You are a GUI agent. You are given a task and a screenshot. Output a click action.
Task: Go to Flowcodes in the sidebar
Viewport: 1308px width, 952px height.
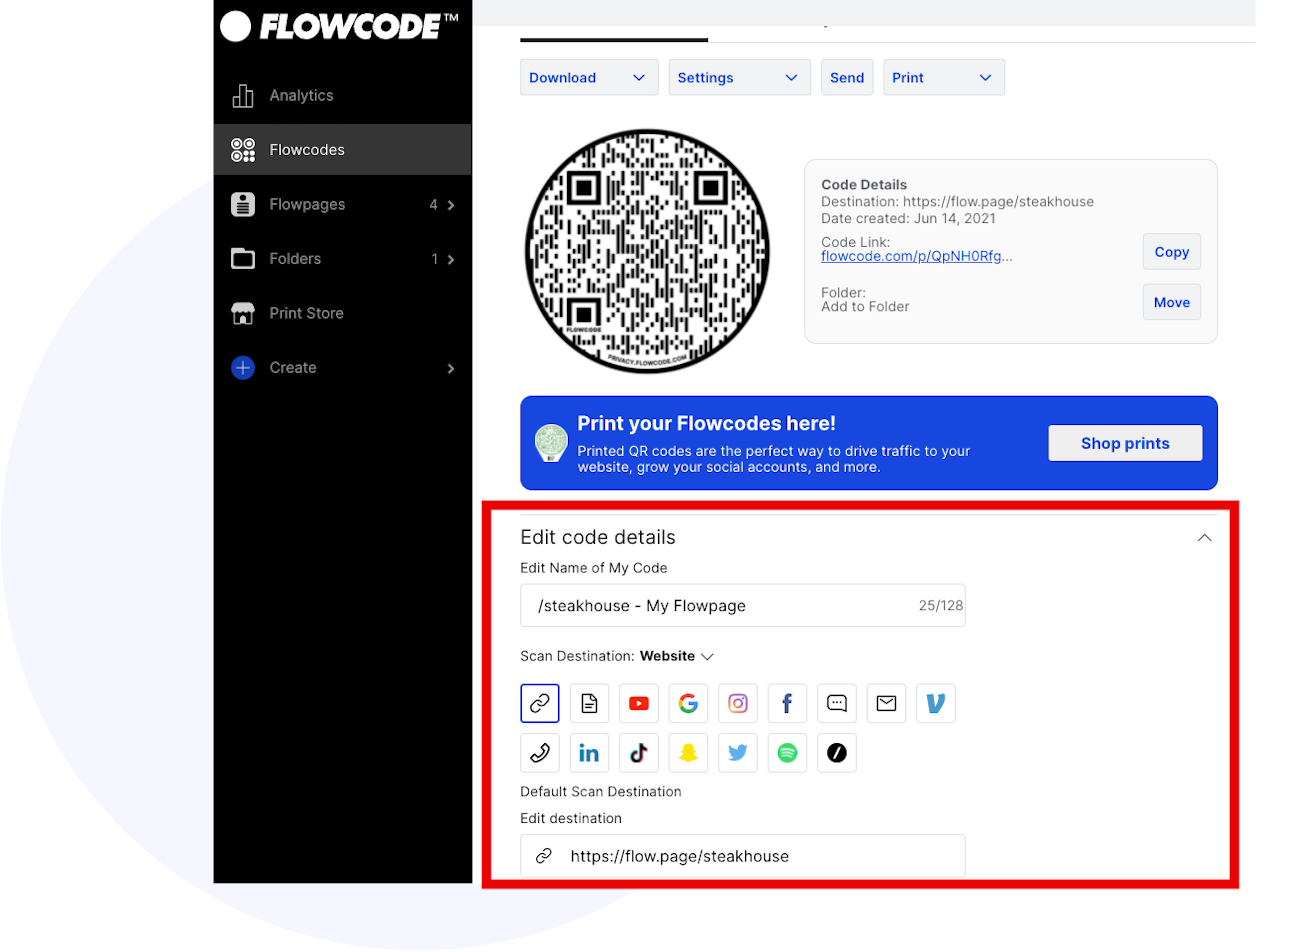coord(342,150)
